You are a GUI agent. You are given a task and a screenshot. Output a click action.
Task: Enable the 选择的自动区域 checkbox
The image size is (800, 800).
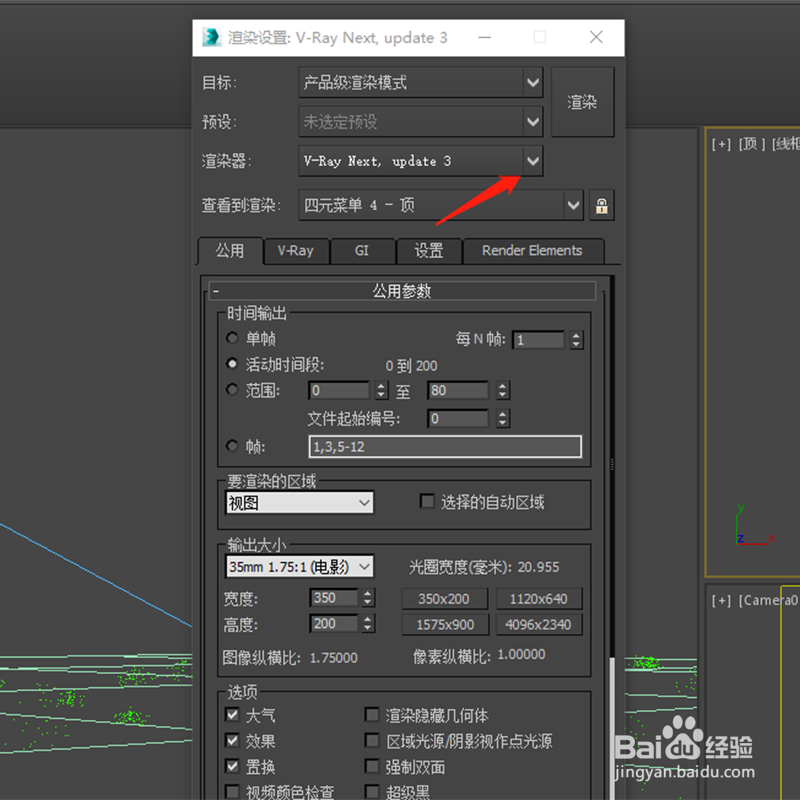pos(427,502)
